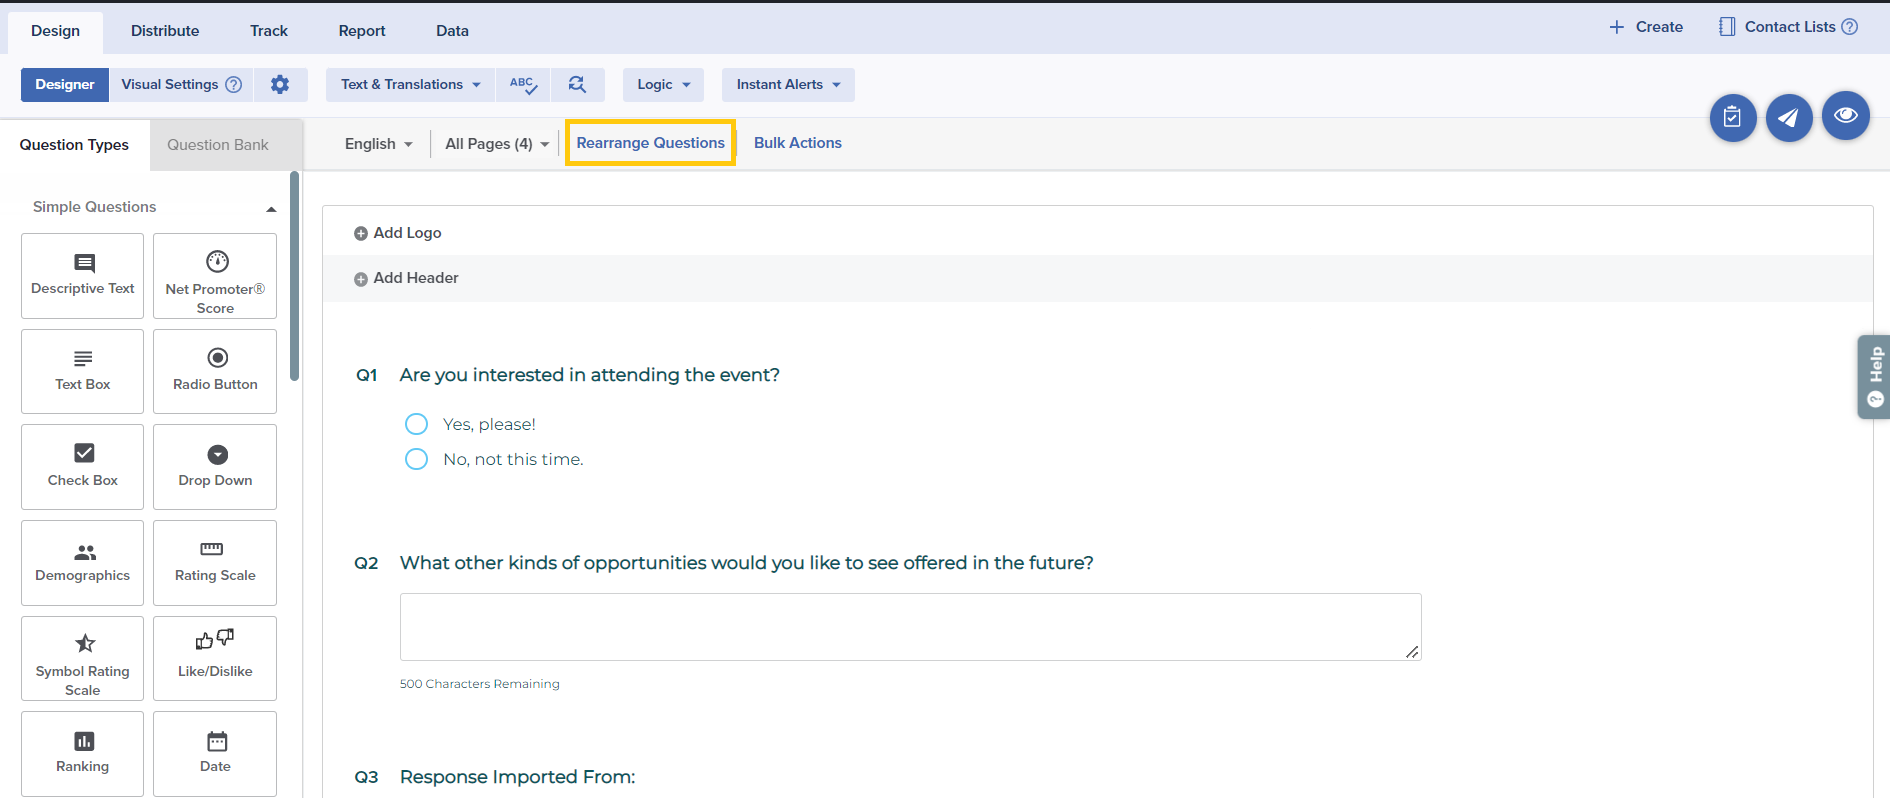The width and height of the screenshot is (1890, 798).
Task: Open the find and replace icon
Action: click(x=577, y=85)
